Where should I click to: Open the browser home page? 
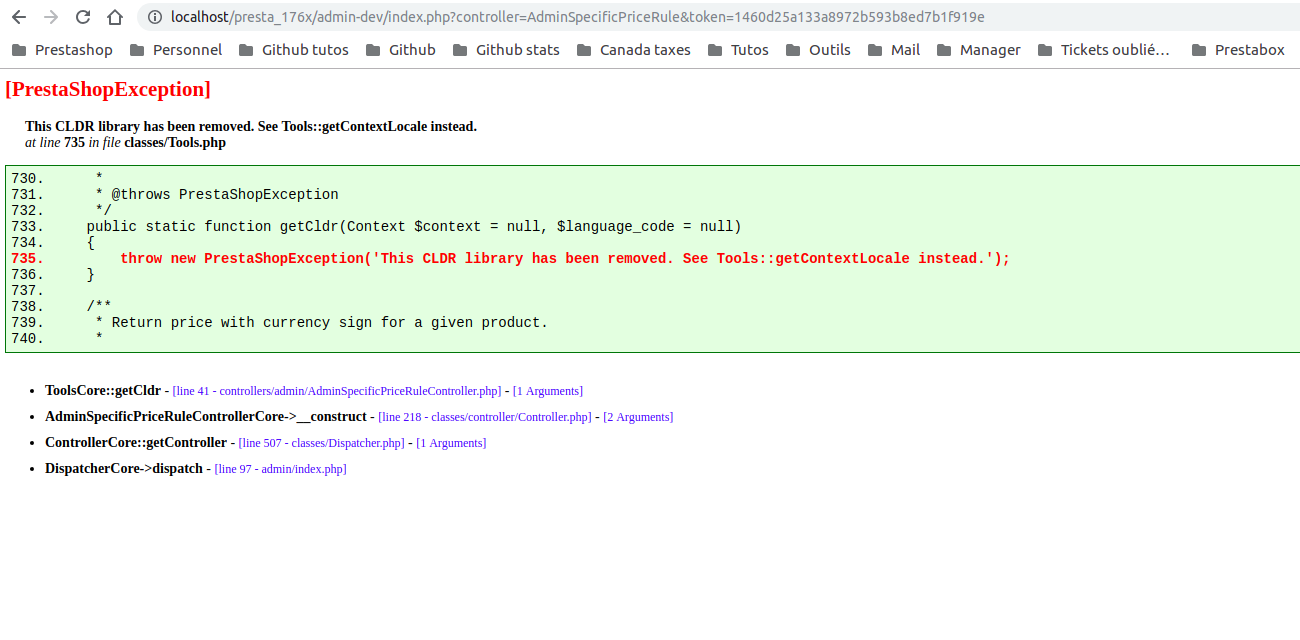(114, 16)
